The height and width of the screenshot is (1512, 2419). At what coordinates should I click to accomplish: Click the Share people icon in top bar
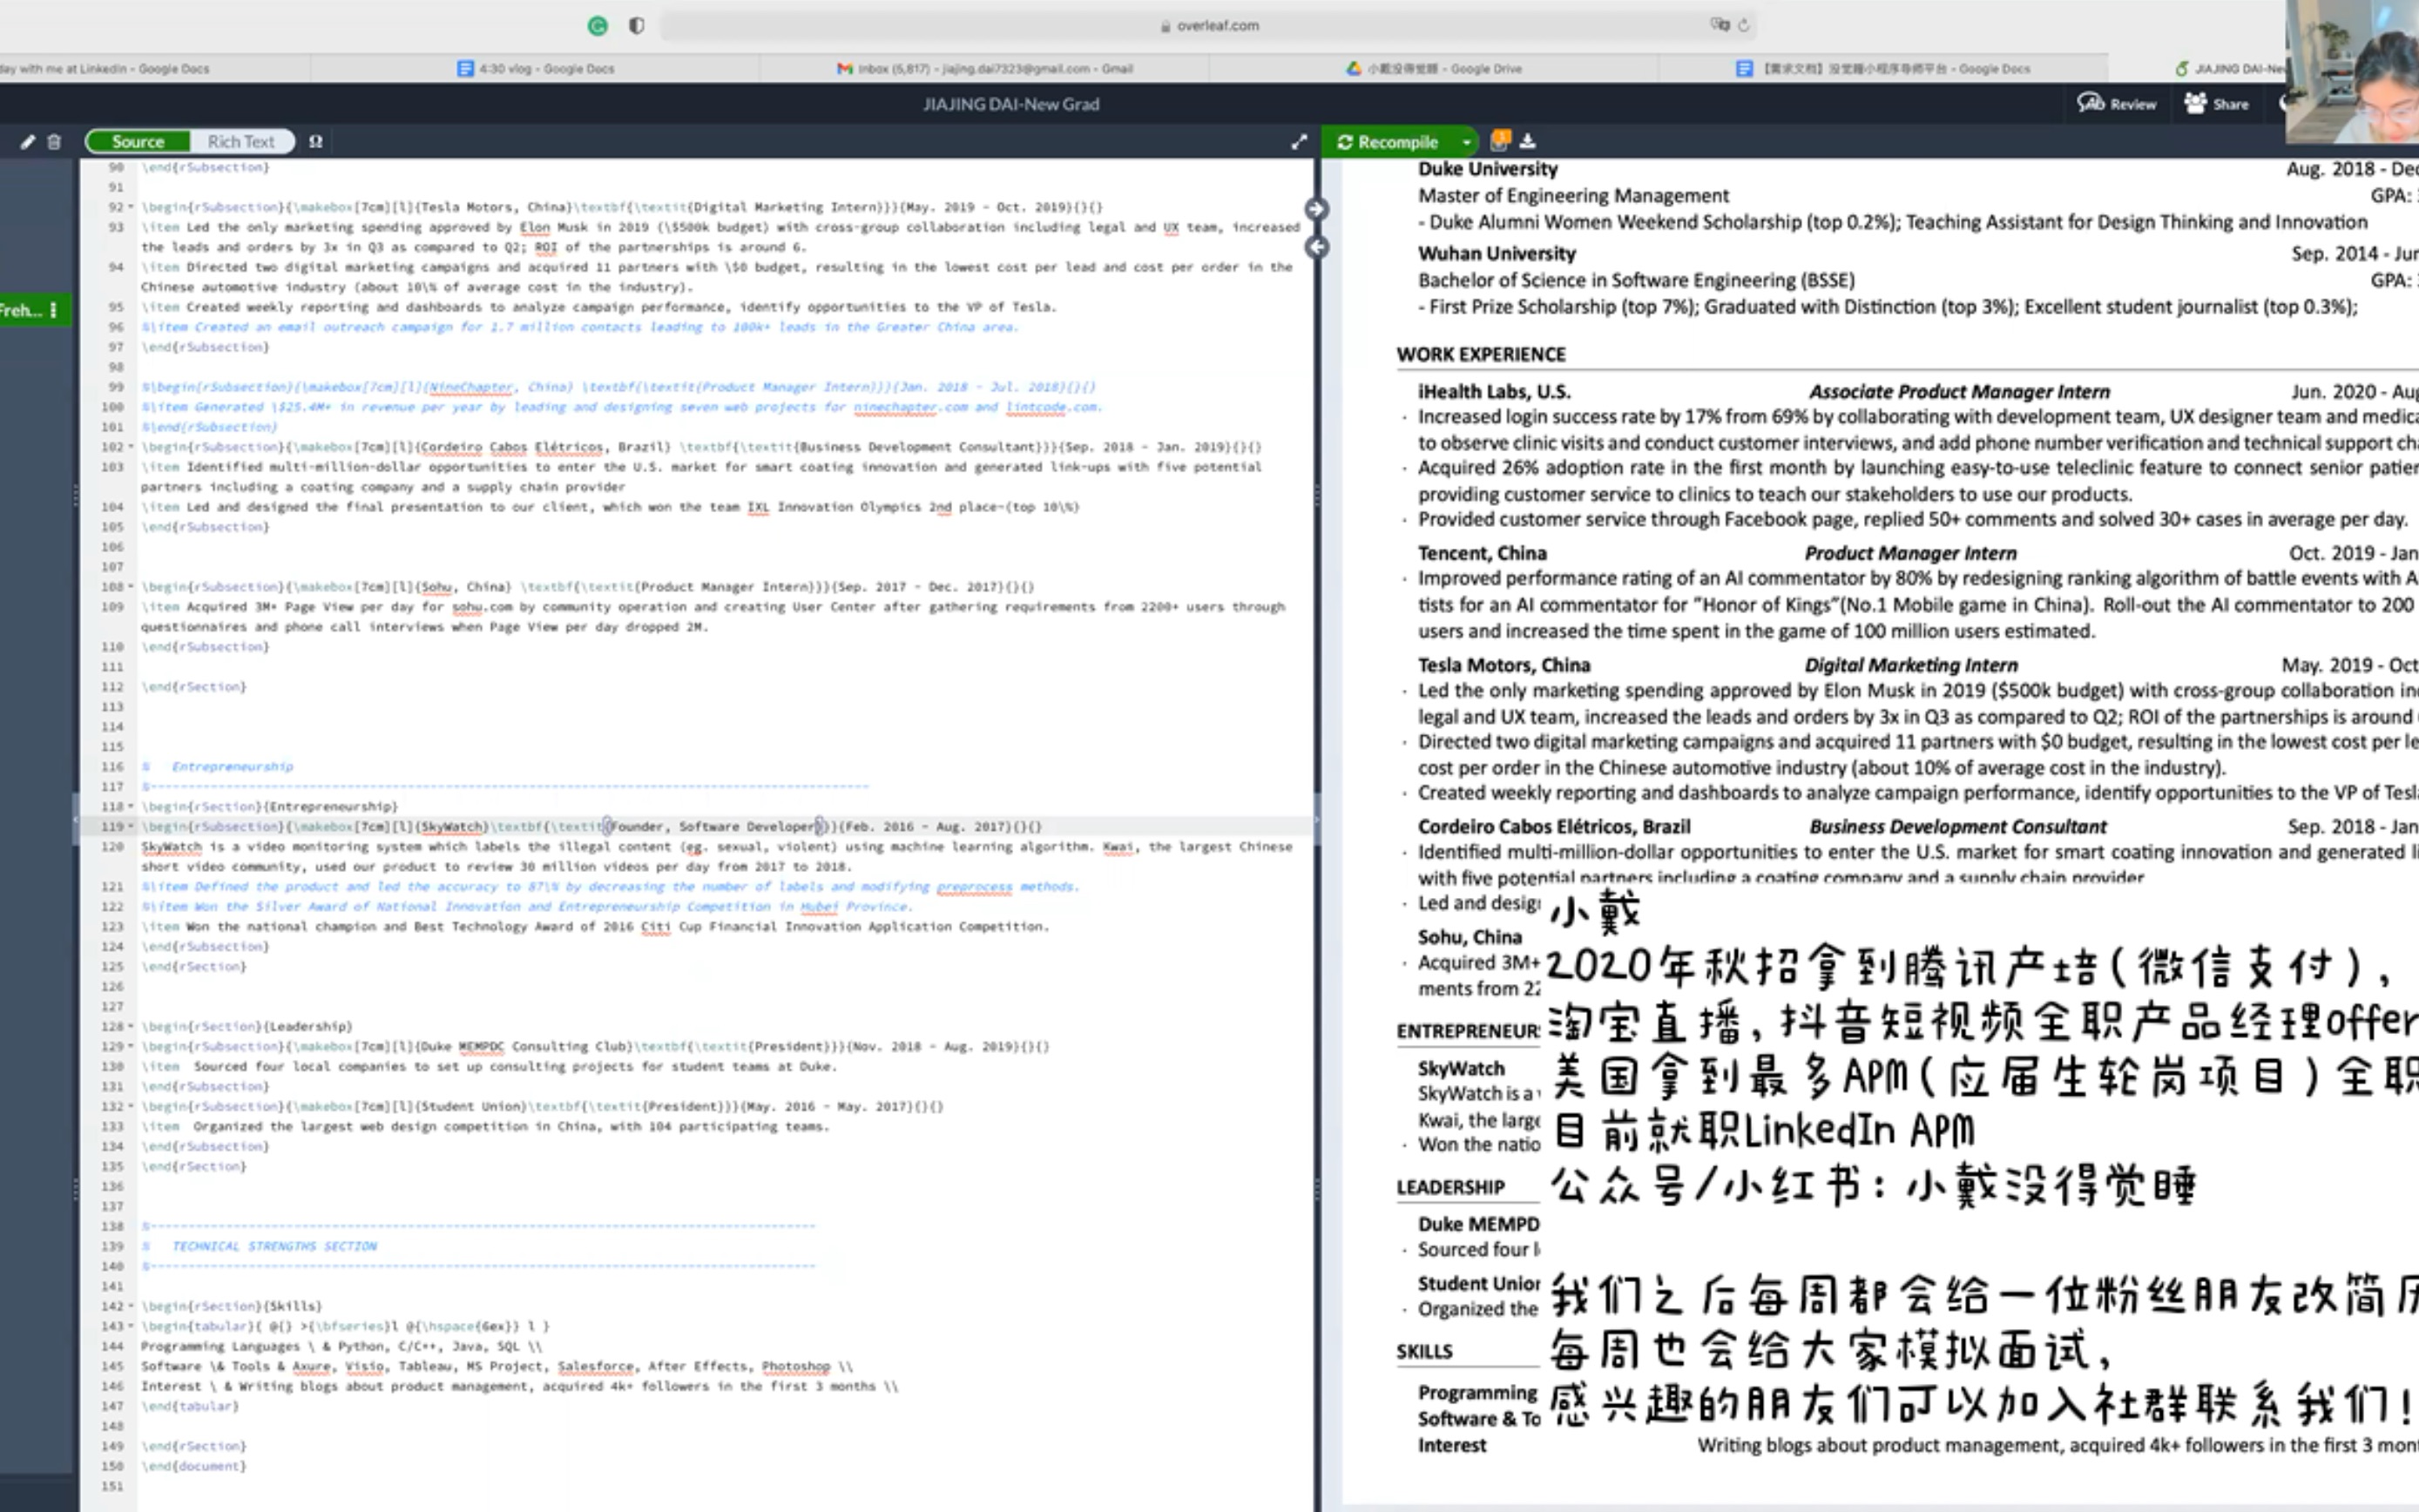pyautogui.click(x=2195, y=103)
